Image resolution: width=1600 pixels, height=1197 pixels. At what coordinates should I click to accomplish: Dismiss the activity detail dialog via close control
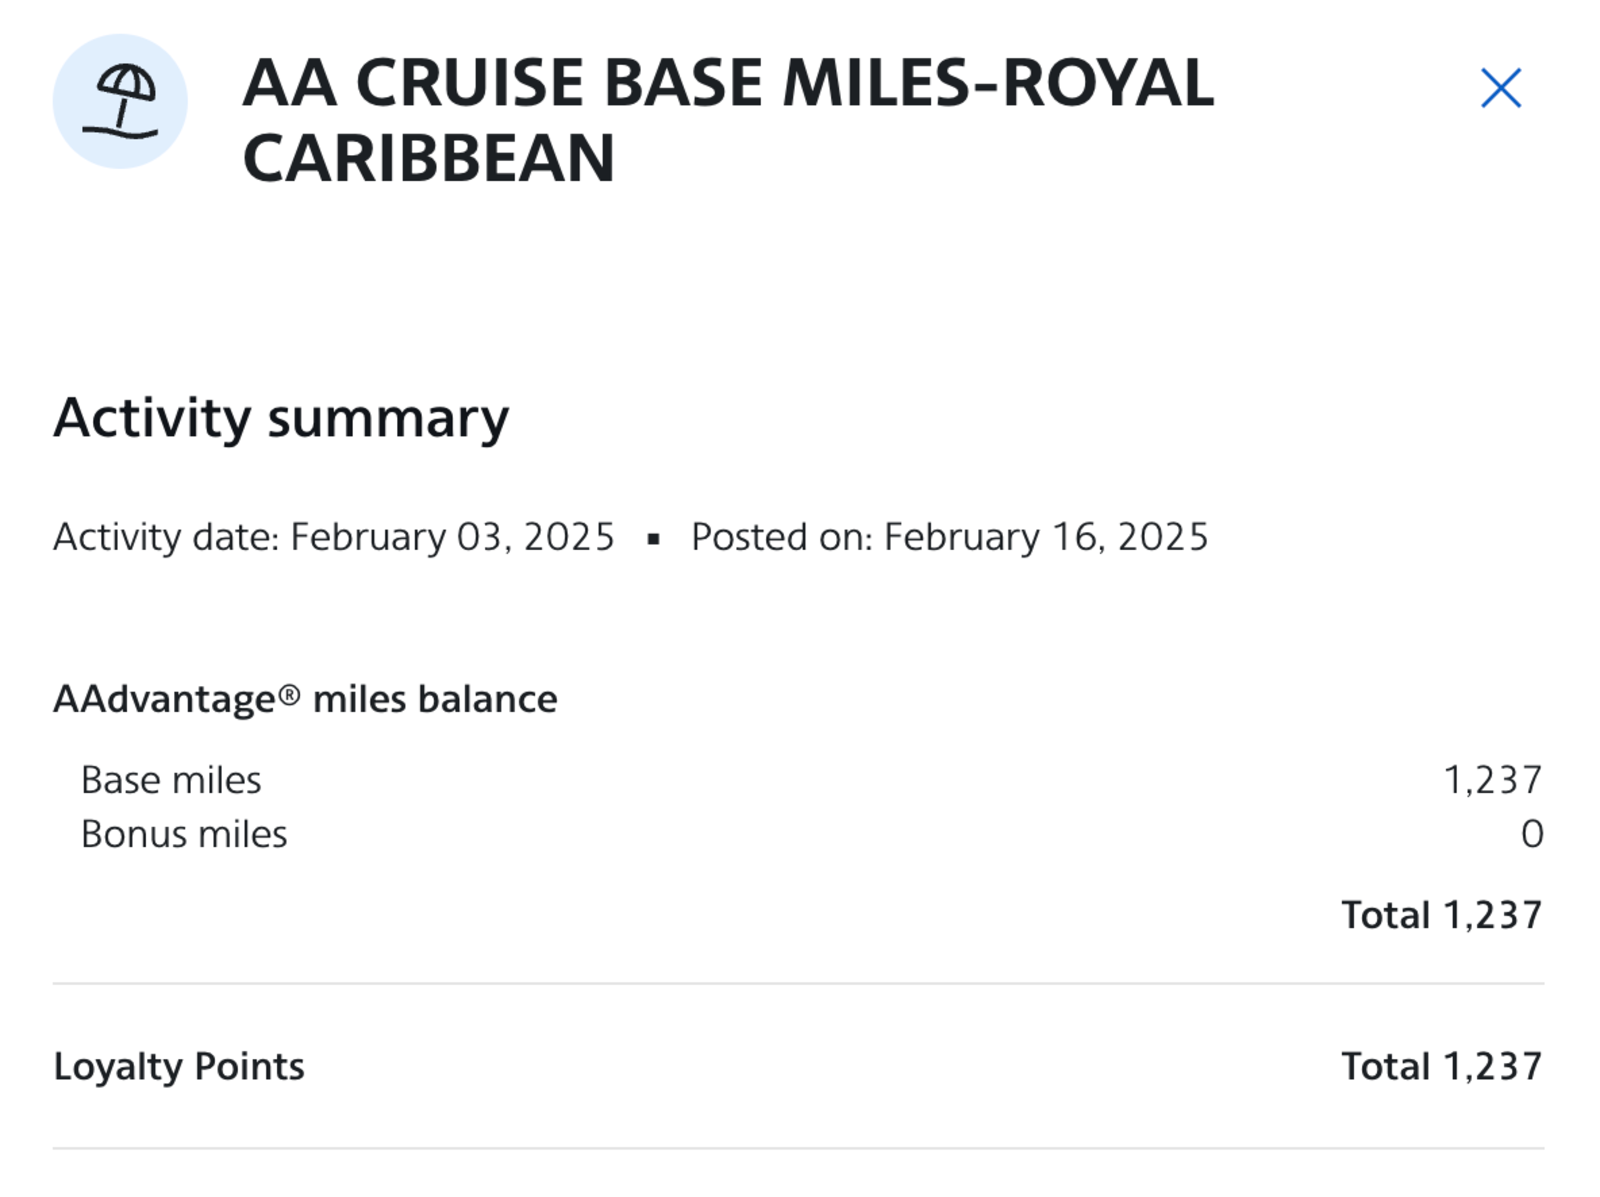(x=1500, y=88)
